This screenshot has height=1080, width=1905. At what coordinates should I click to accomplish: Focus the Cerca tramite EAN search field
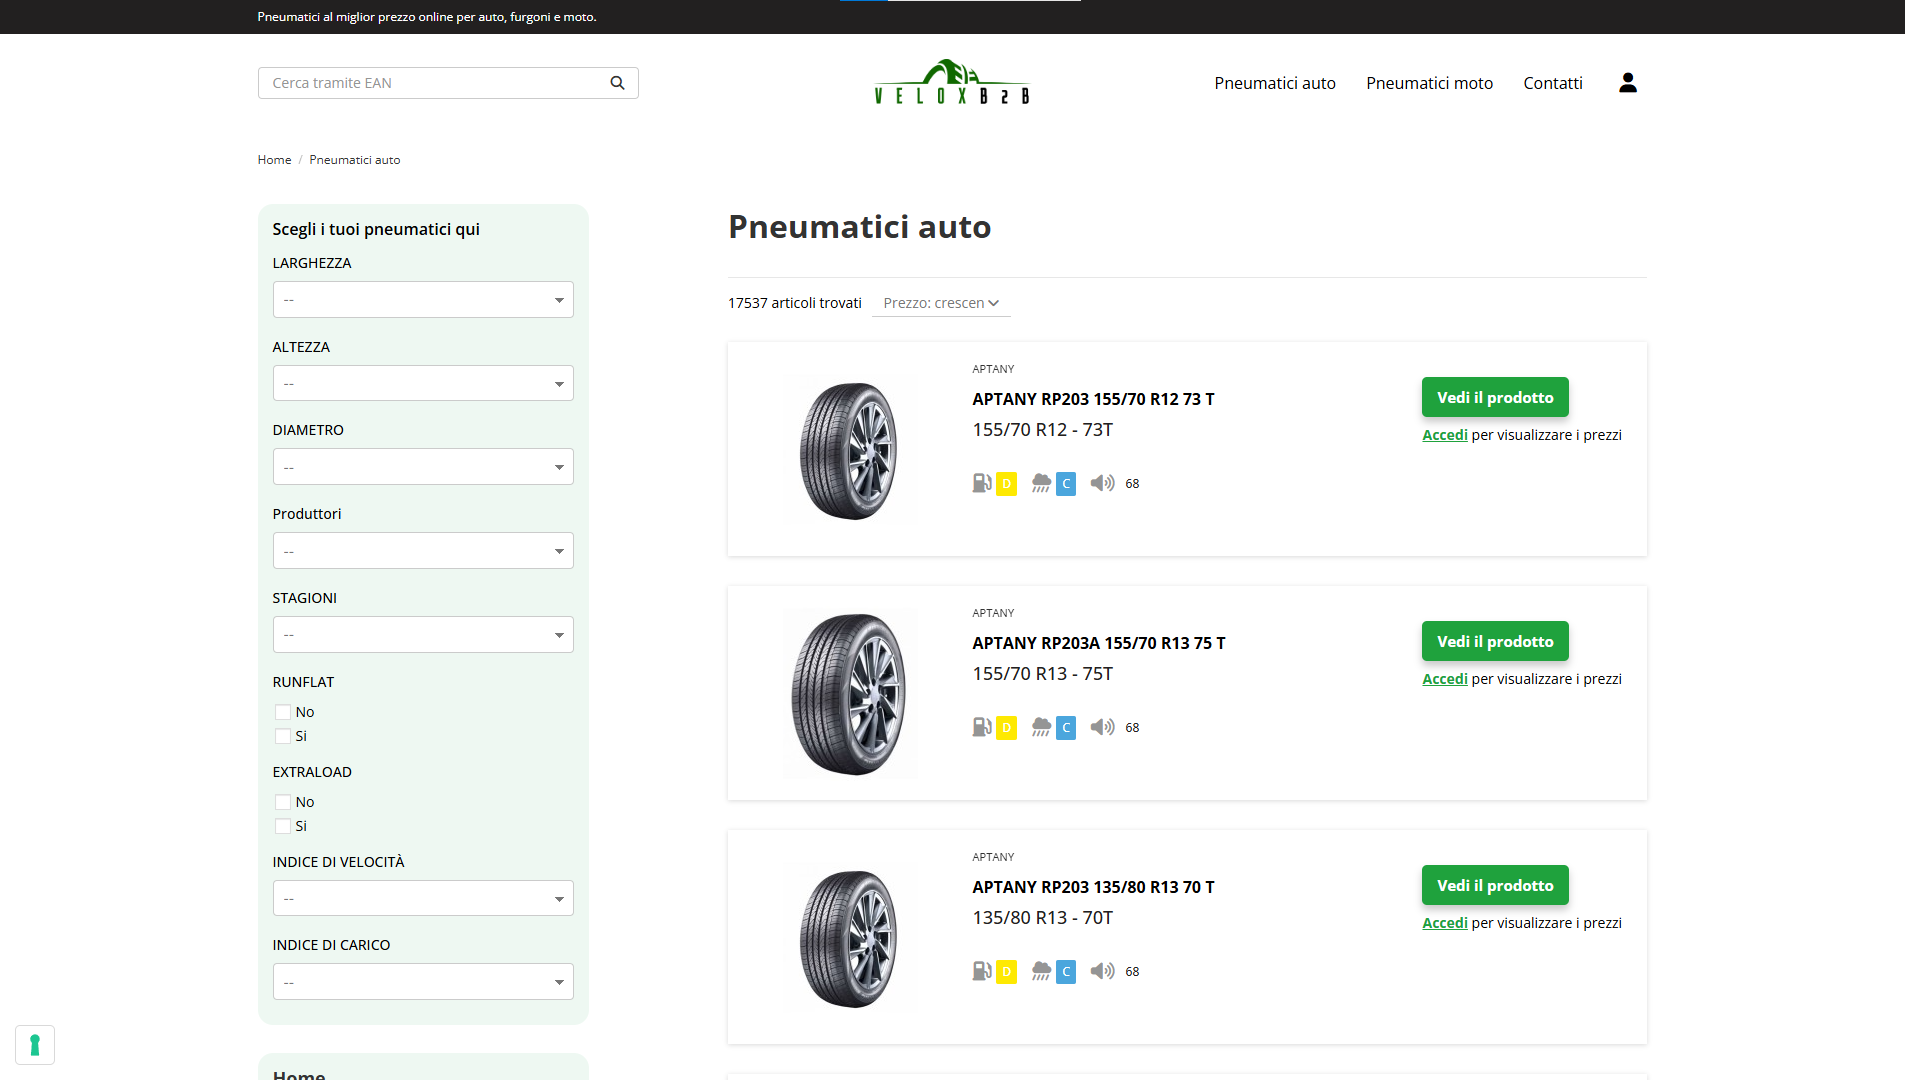[x=435, y=83]
